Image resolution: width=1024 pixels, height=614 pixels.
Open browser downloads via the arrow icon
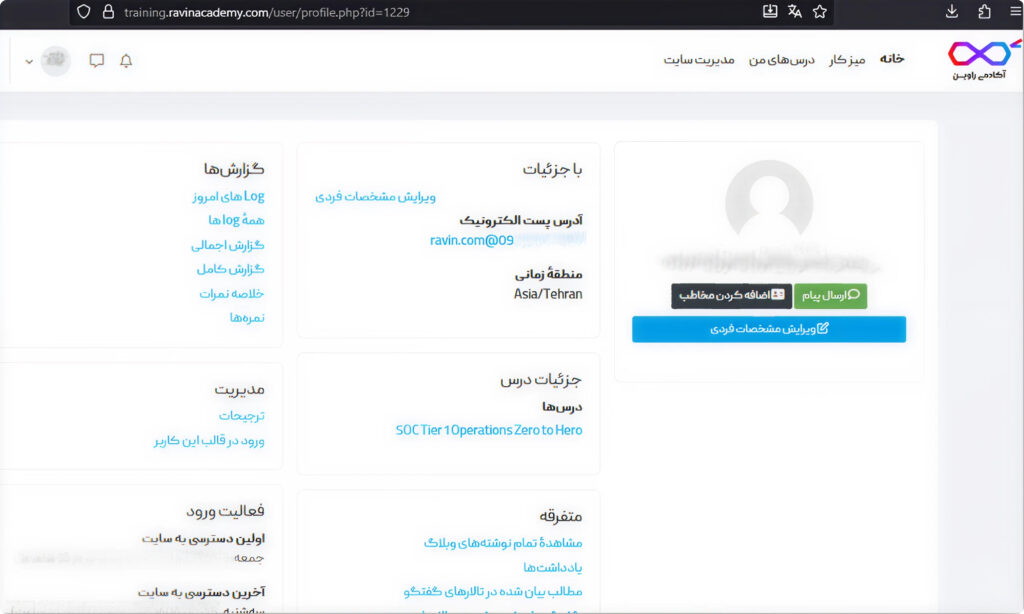951,12
